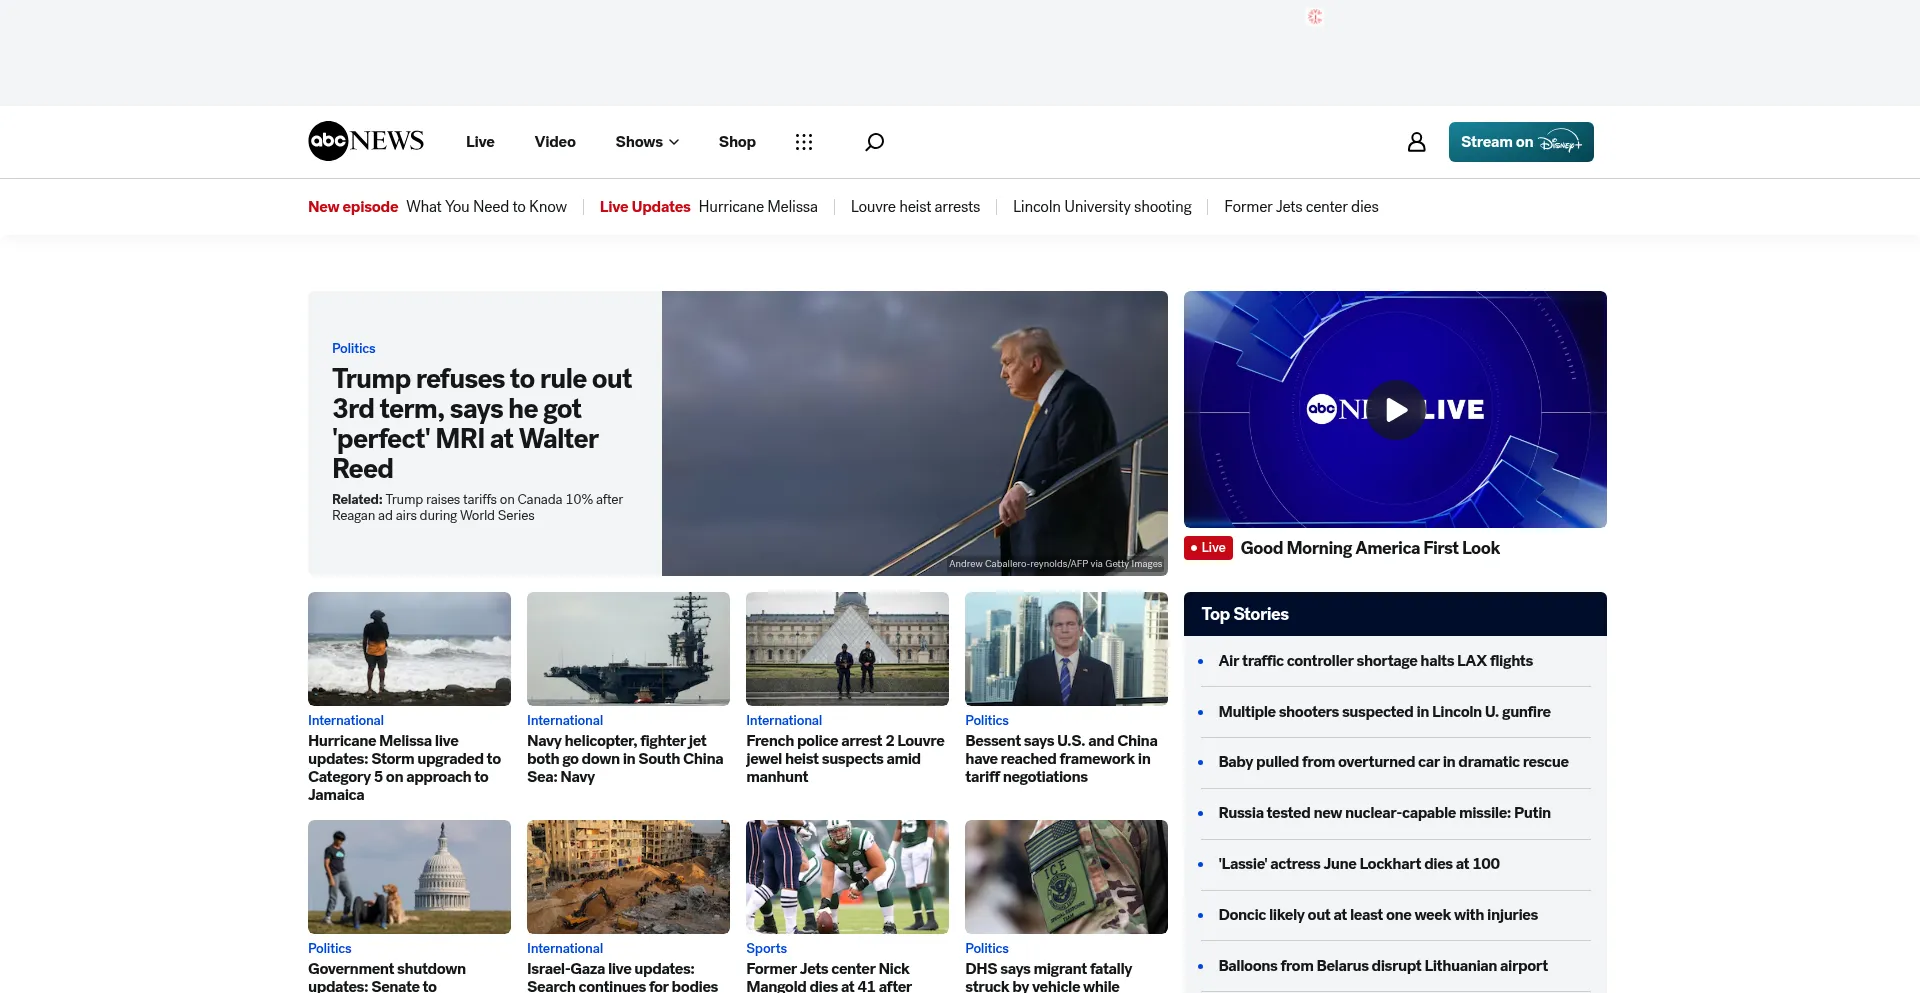Open the Shop nav link

pyautogui.click(x=737, y=142)
